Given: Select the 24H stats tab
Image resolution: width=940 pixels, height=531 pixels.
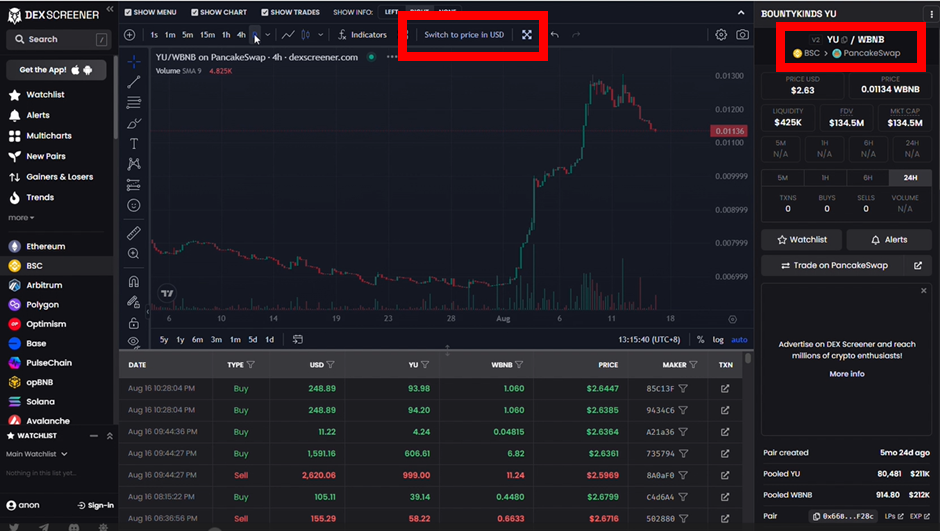Looking at the screenshot, I should pos(910,178).
